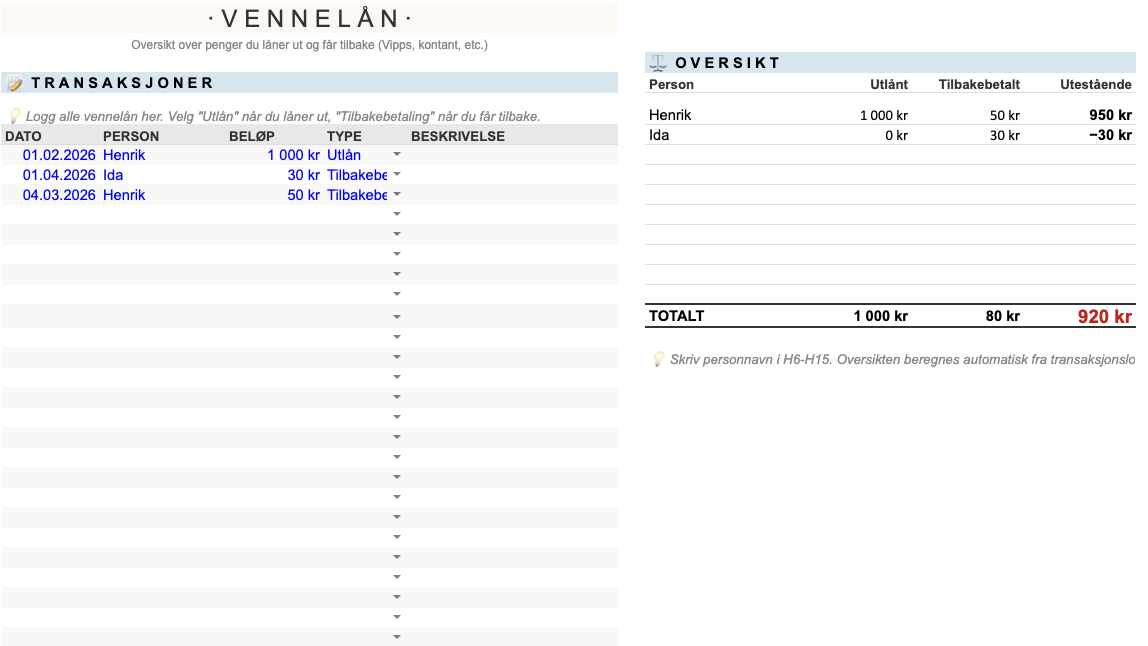Screen dimensions: 1148x646
Task: Expand the type dropdown for the 04.03.2026 transaction
Action: (397, 195)
